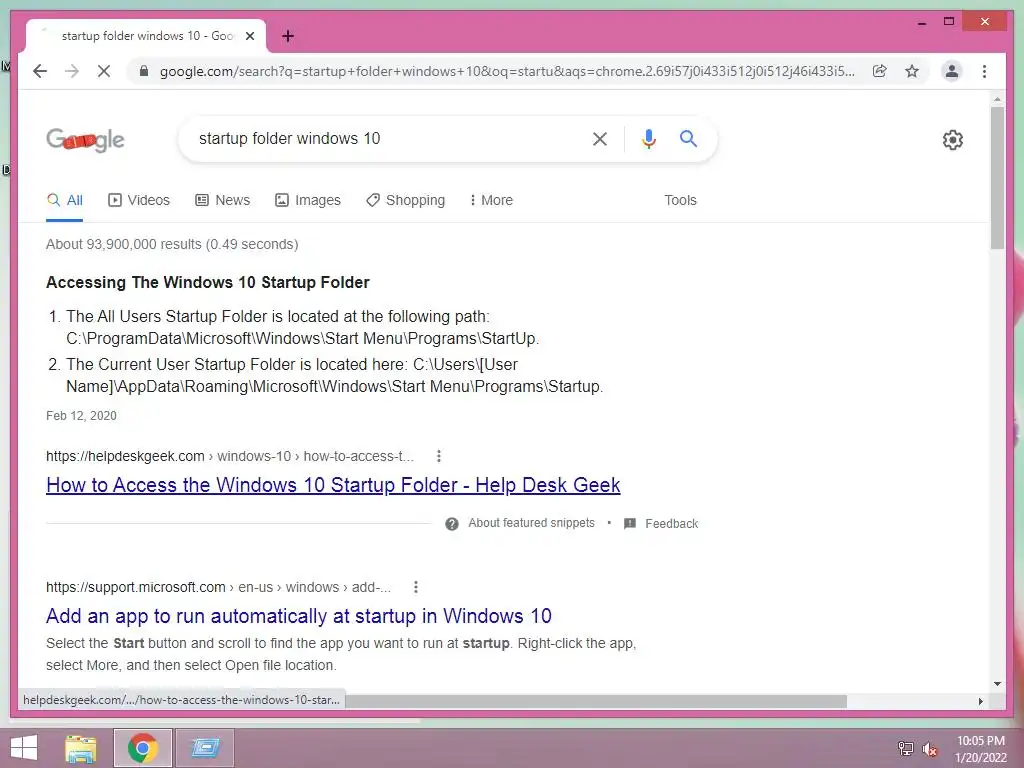
Task: Open the Windows Start button
Action: tap(24, 748)
